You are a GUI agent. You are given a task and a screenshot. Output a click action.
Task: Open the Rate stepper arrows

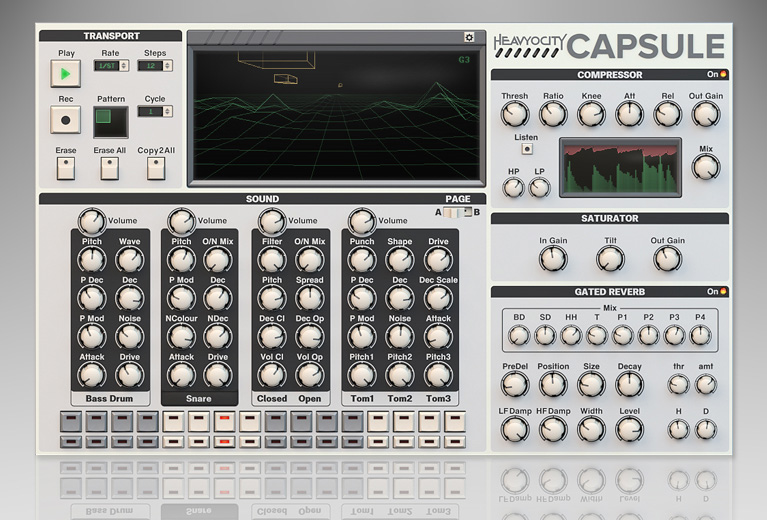124,66
